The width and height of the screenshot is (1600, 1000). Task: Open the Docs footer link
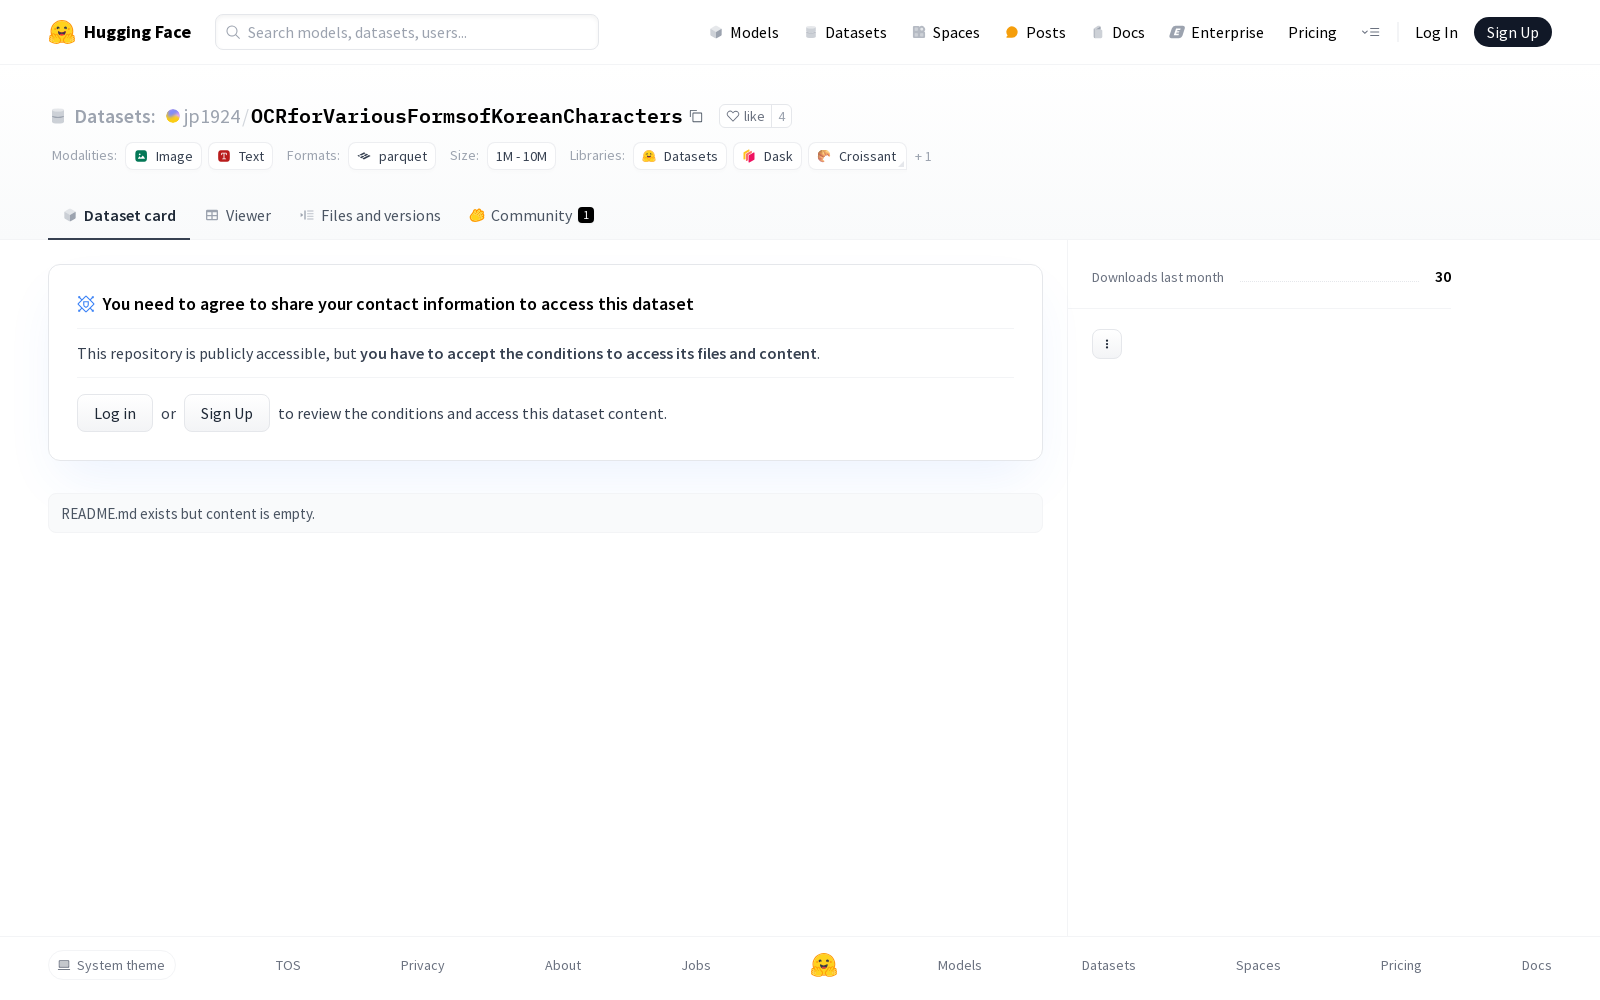(1536, 965)
